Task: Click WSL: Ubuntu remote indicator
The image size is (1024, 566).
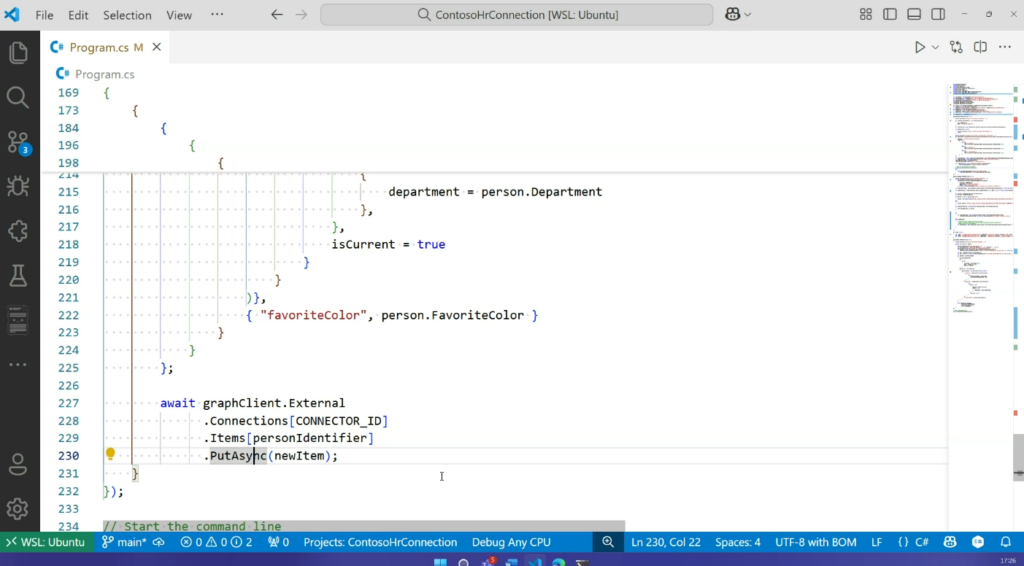Action: click(46, 542)
